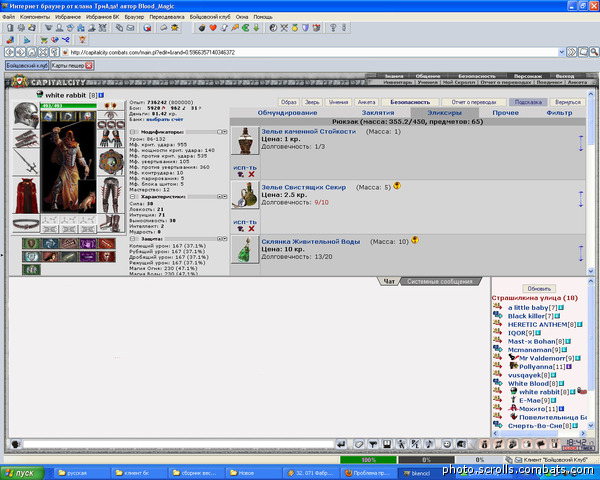The height and width of the screenshot is (480, 600).
Task: Toggle the chat sound note icon
Action: coord(429,444)
